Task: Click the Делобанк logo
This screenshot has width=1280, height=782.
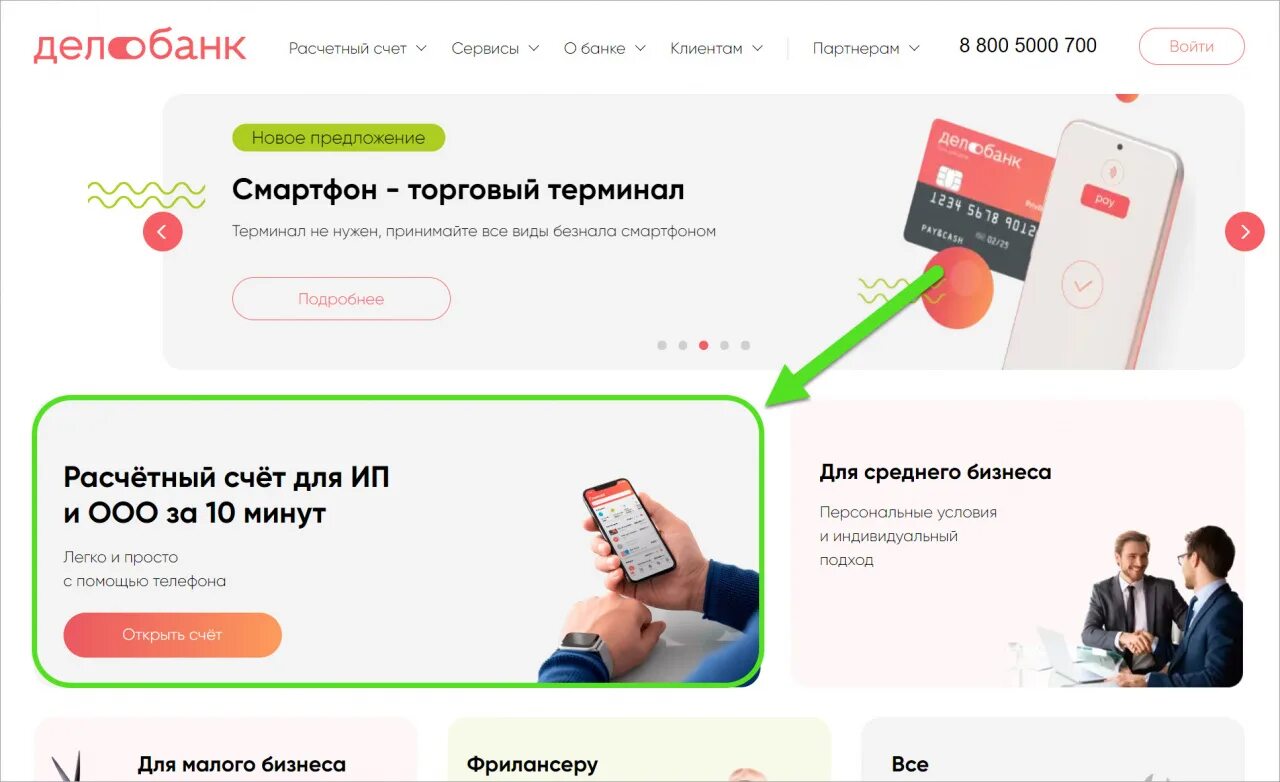Action: point(140,47)
